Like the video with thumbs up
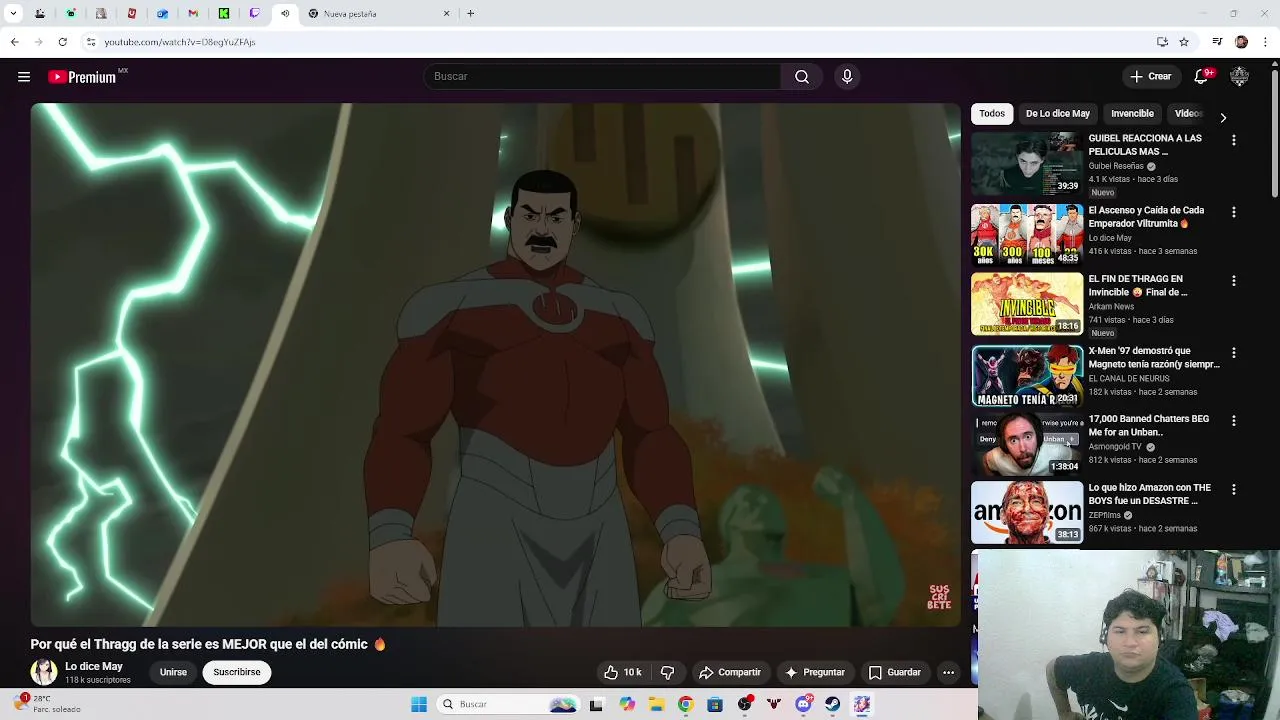The image size is (1280, 720). [x=621, y=672]
